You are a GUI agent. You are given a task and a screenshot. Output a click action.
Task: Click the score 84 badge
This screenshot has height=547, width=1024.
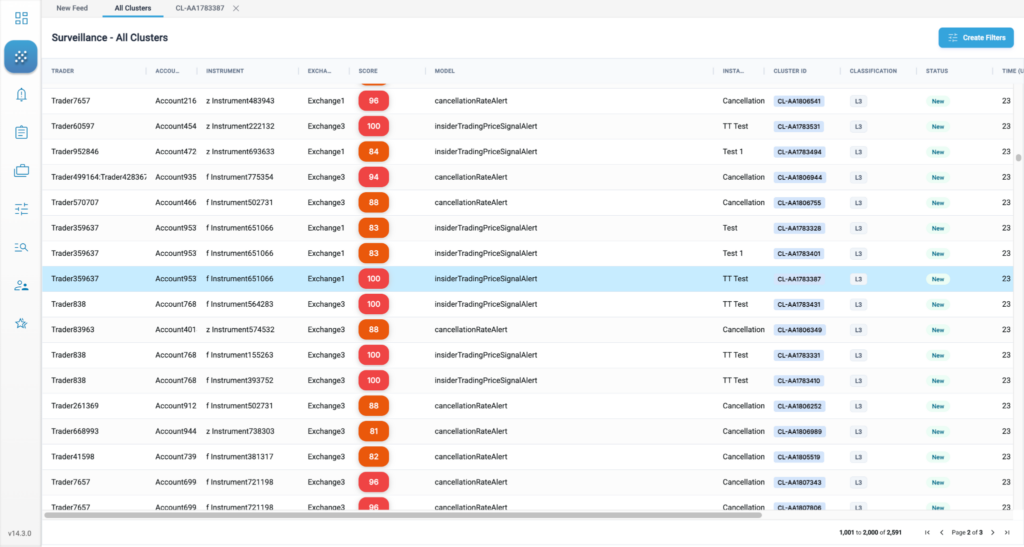click(374, 152)
